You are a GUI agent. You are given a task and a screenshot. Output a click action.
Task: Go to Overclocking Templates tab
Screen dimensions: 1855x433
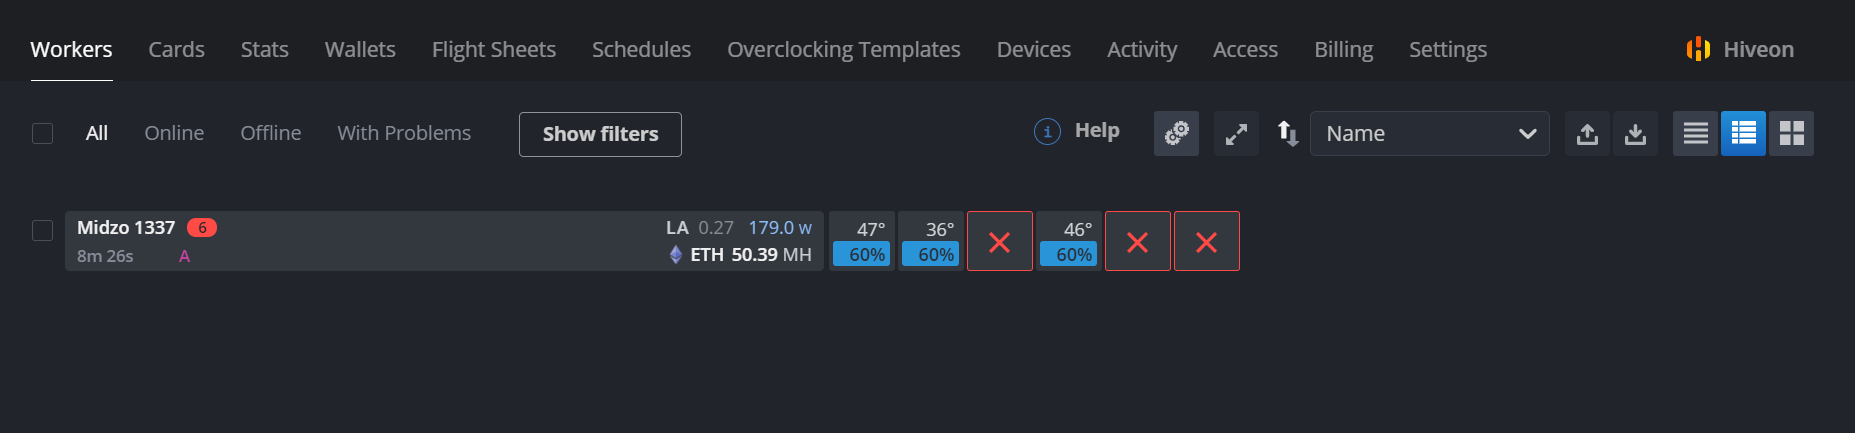843,49
